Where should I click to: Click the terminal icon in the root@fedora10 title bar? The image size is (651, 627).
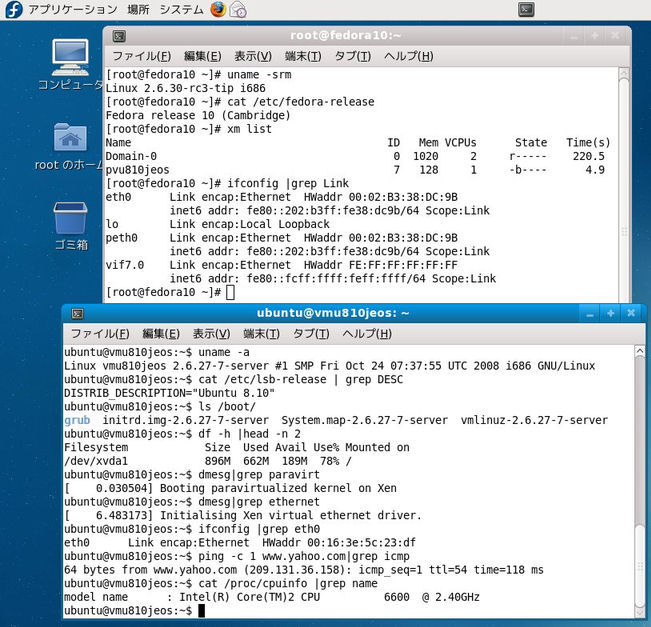tap(119, 36)
